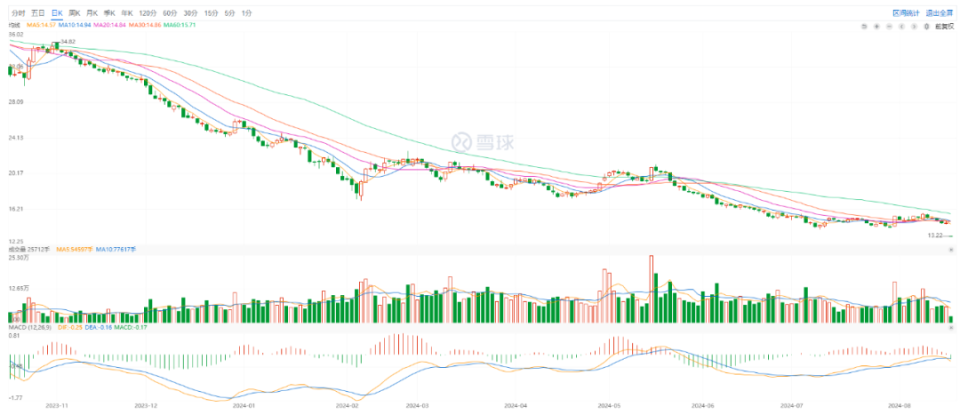This screenshot has height=415, width=960.
Task: Click the MA60:15.71 indicator label
Action: [179, 24]
